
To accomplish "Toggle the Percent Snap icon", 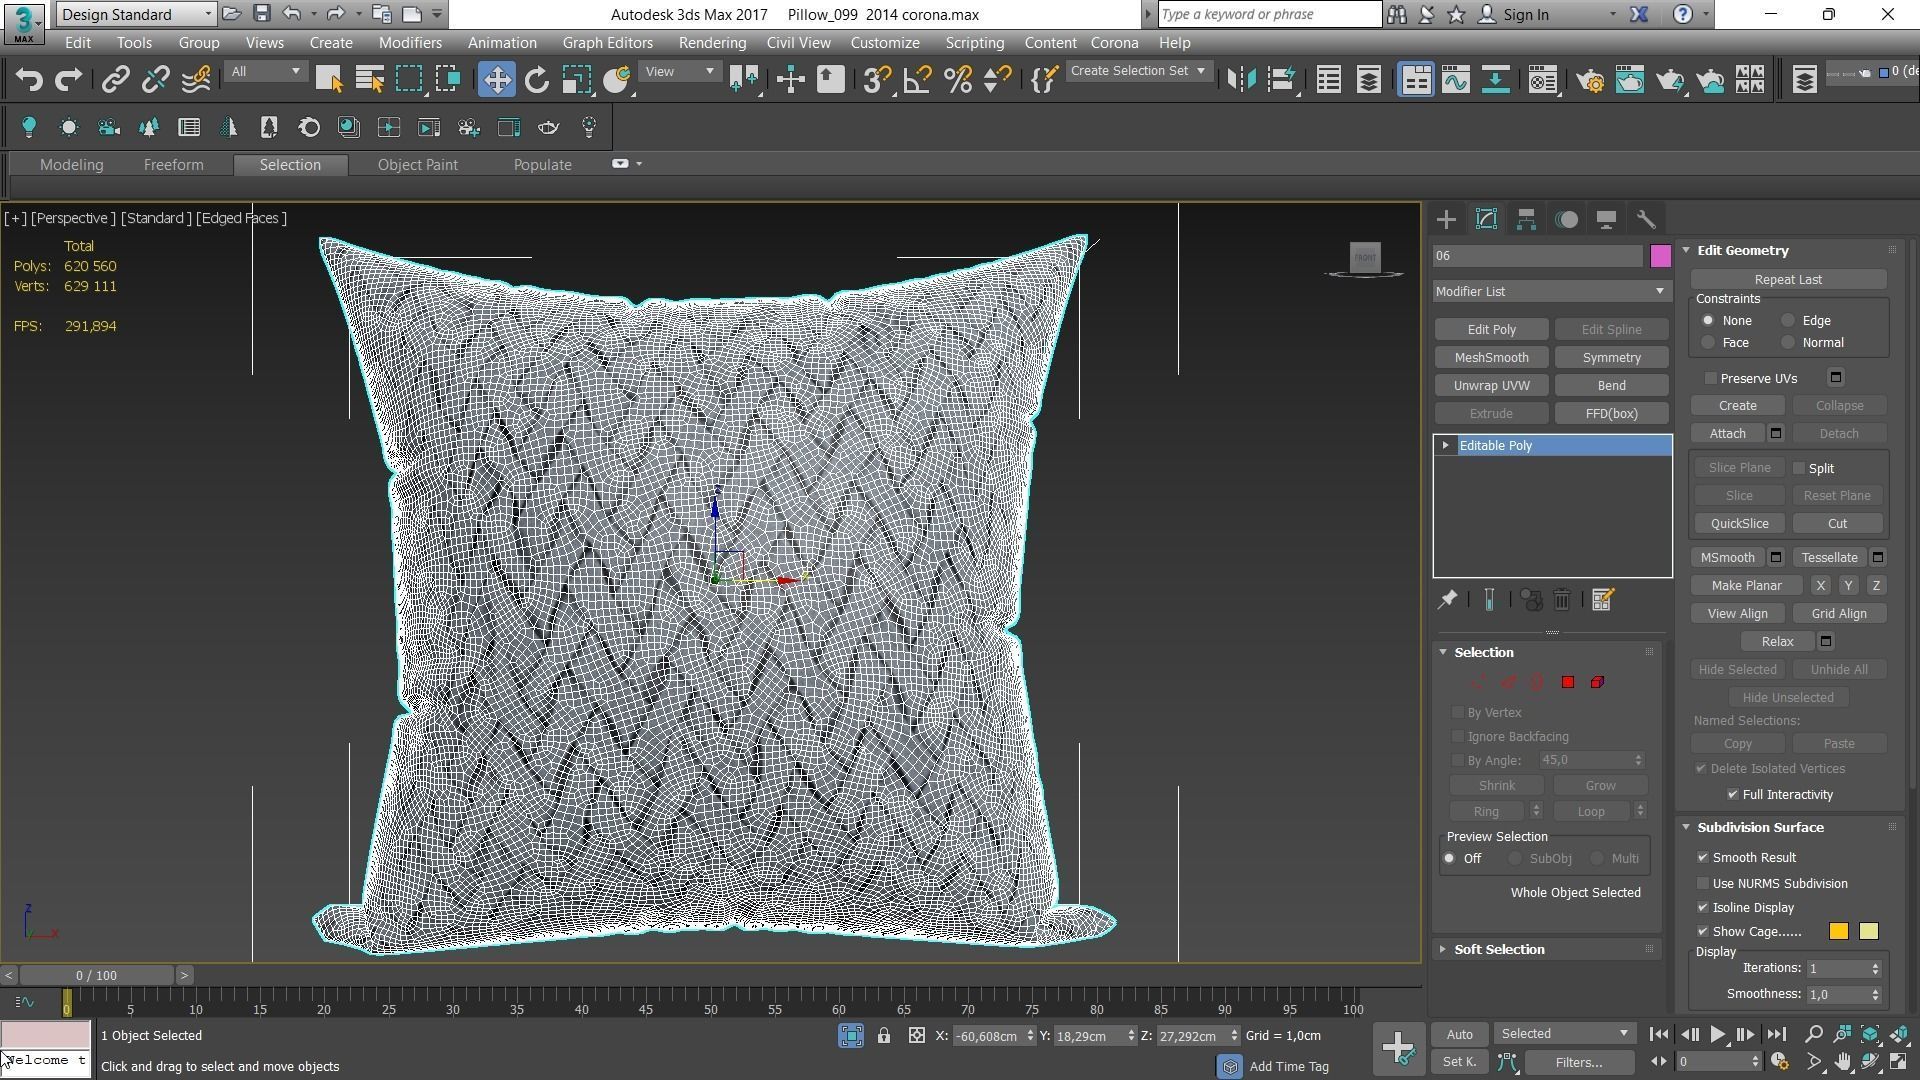I will point(957,80).
